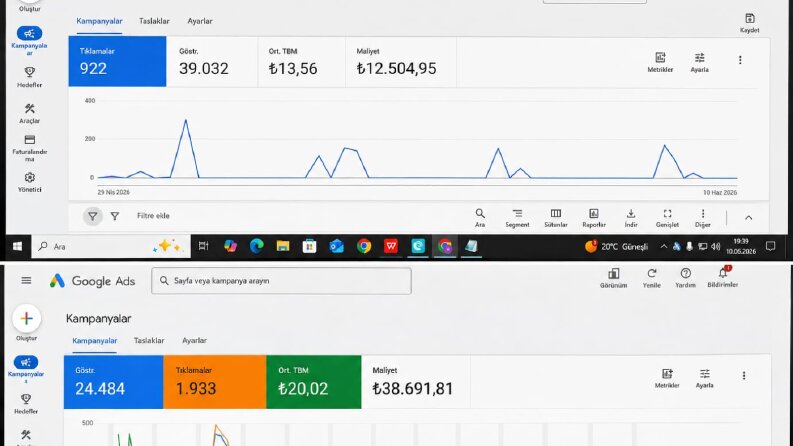Collapse the chart with the up chevron
This screenshot has height=446, width=793.
(748, 217)
